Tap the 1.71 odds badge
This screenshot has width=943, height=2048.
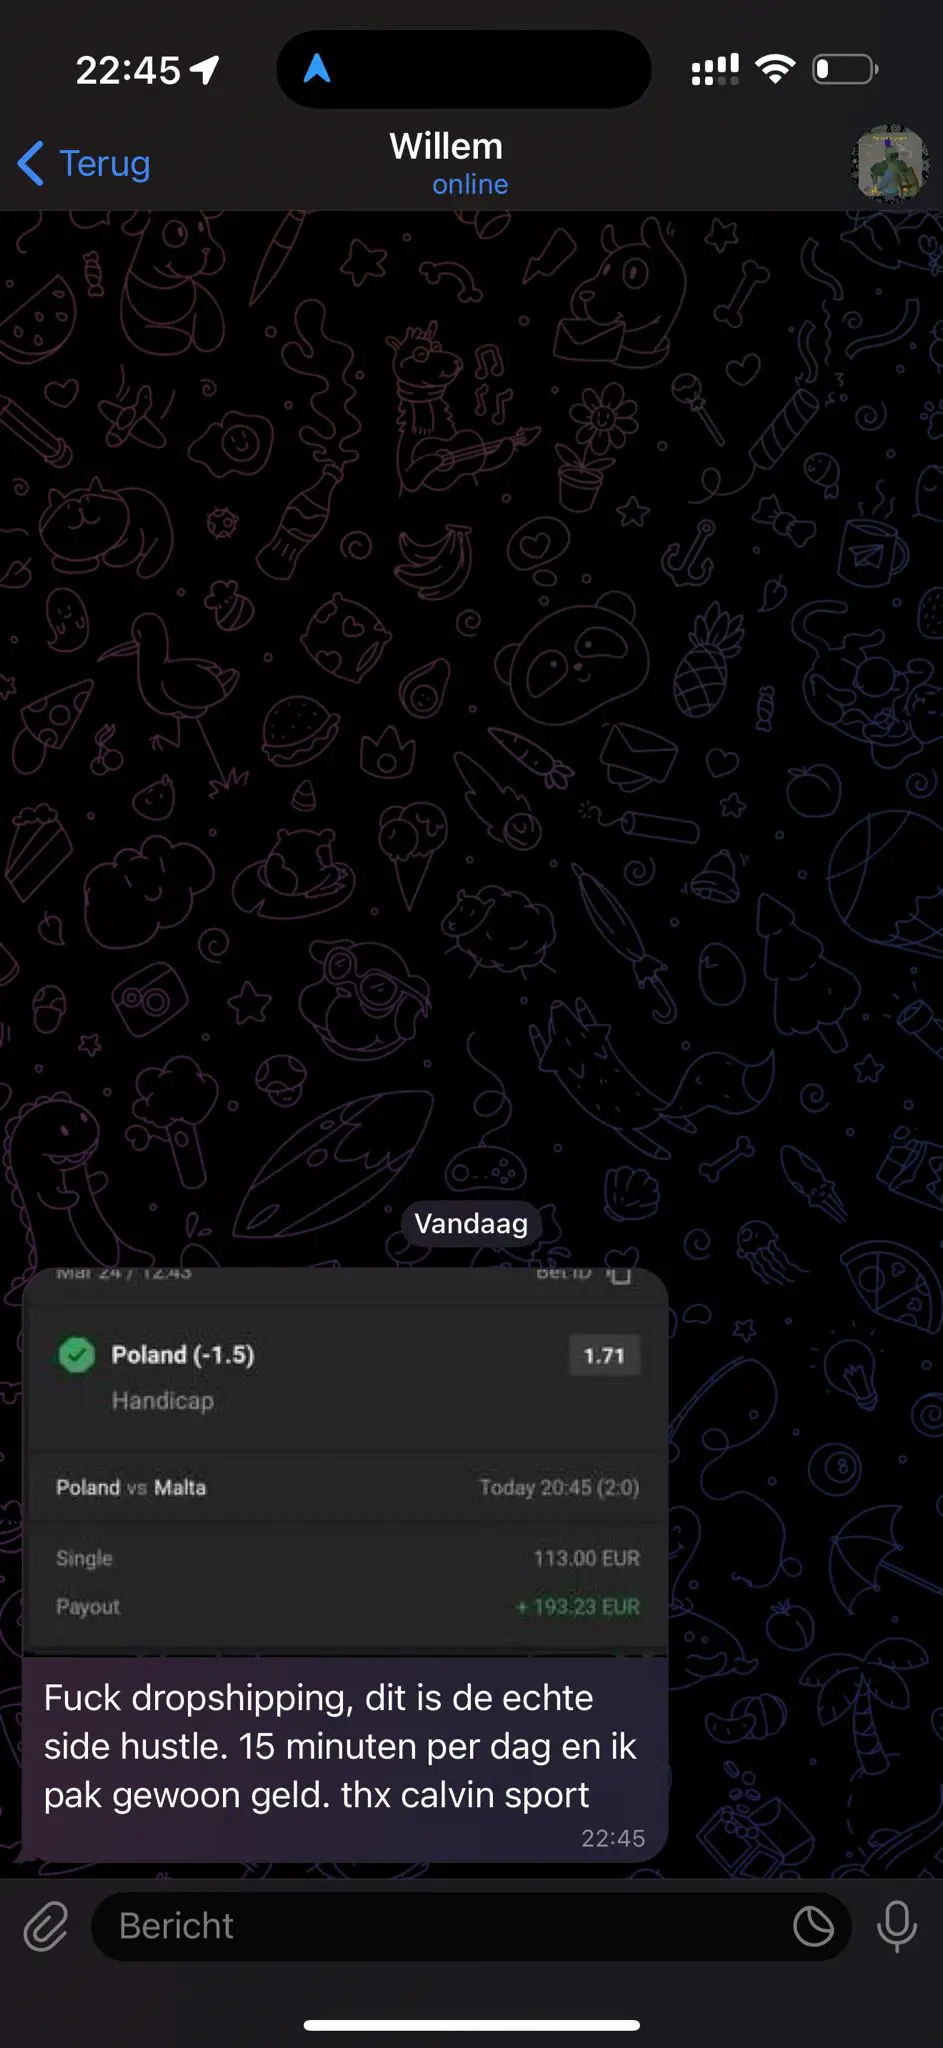pos(604,1356)
